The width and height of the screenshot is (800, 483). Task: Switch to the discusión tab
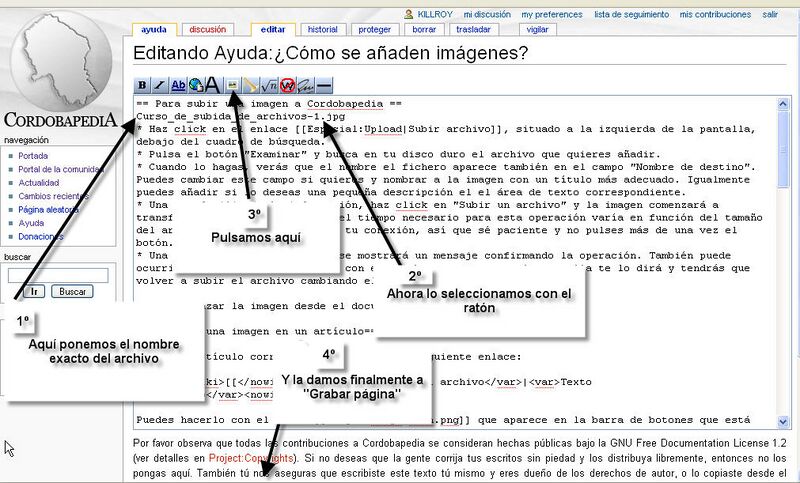click(208, 30)
